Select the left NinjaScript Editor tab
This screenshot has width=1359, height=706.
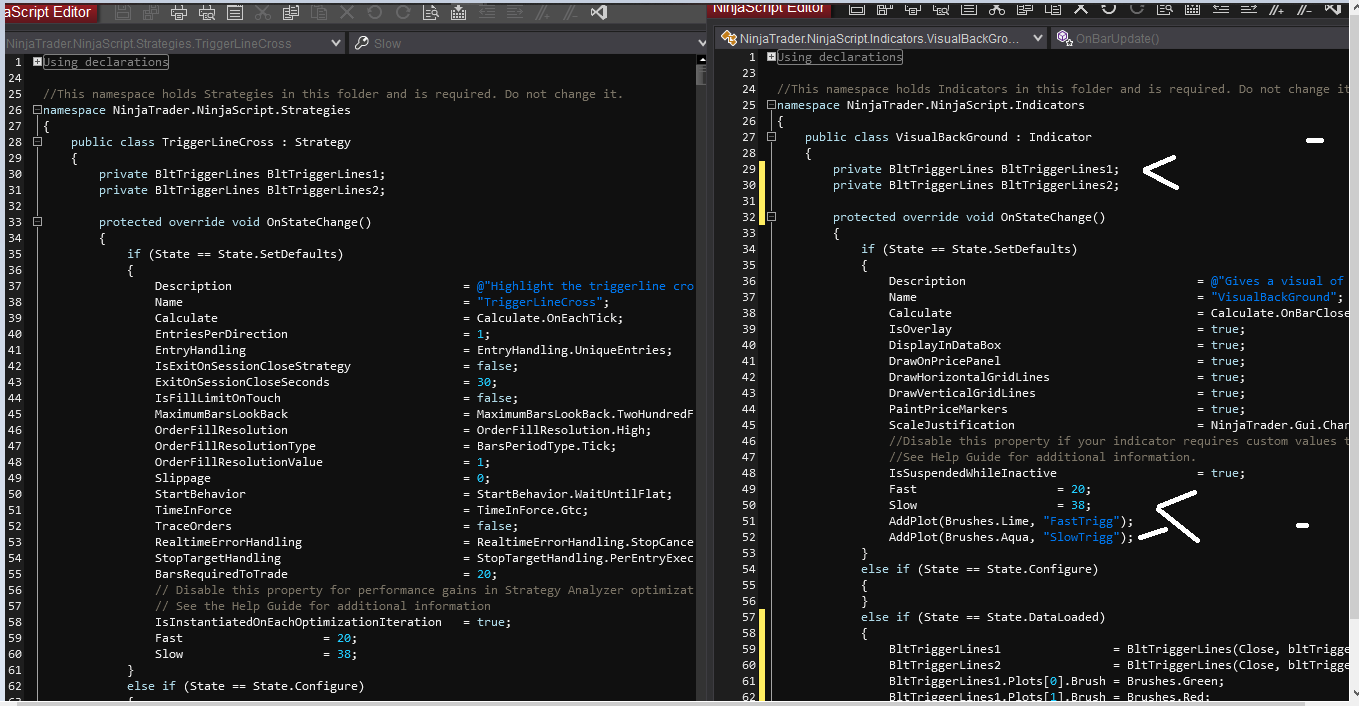[48, 12]
